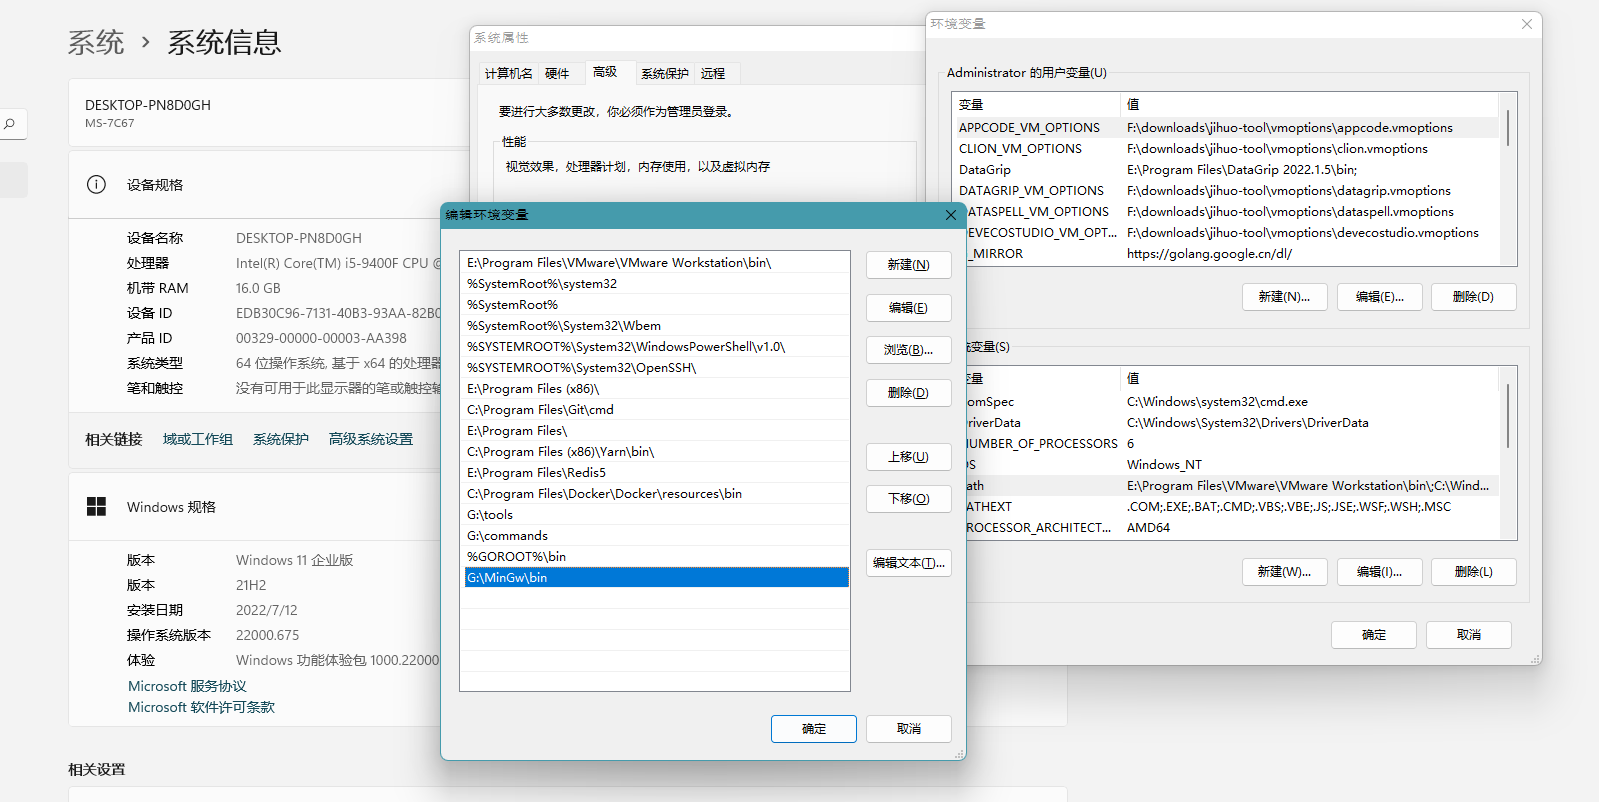The width and height of the screenshot is (1599, 802).
Task: Move the entry down with 下移(O)
Action: 909,499
